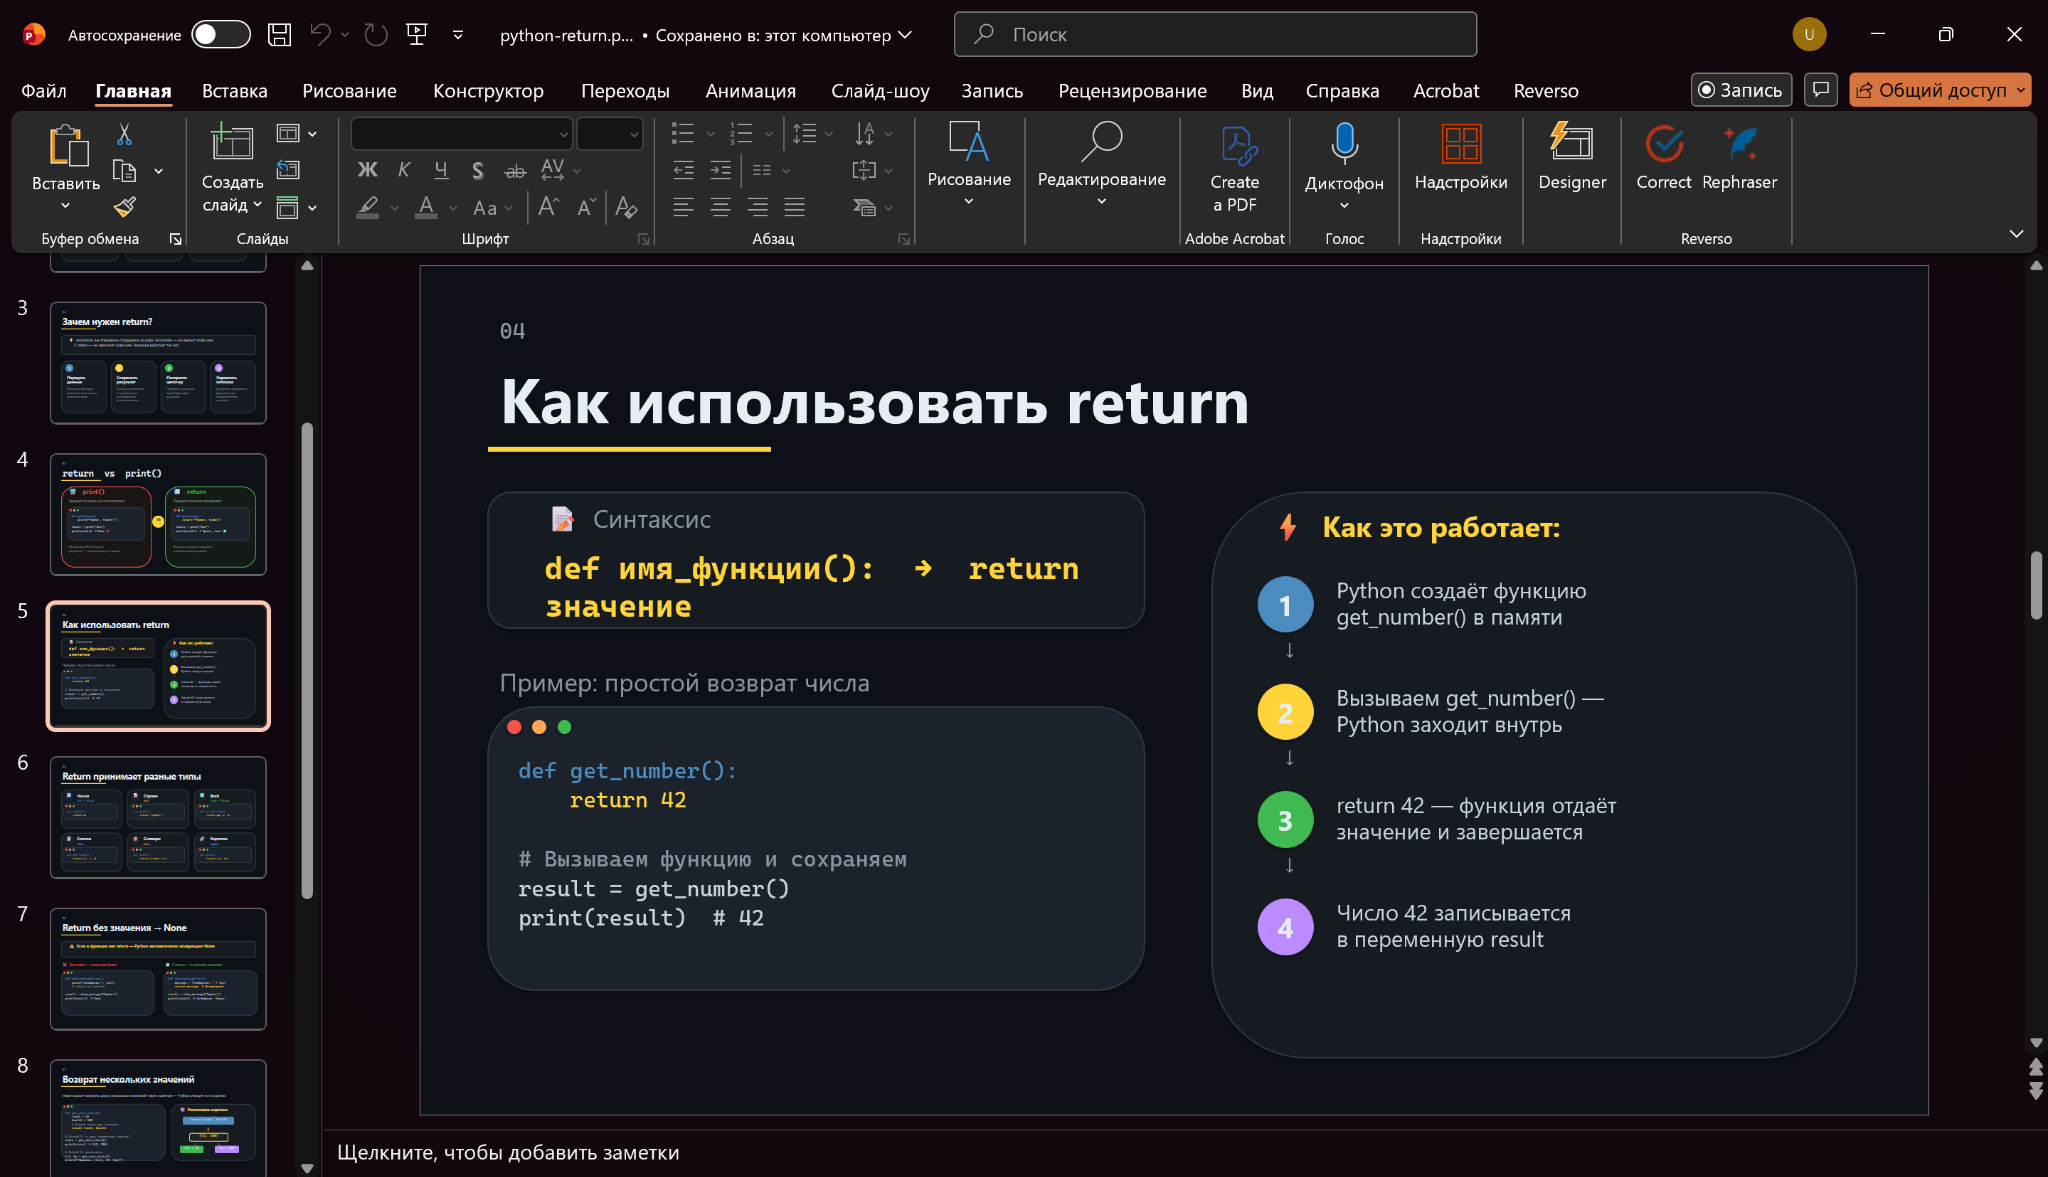Image resolution: width=2048 pixels, height=1177 pixels.
Task: Underline text using the Ч icon
Action: (440, 170)
